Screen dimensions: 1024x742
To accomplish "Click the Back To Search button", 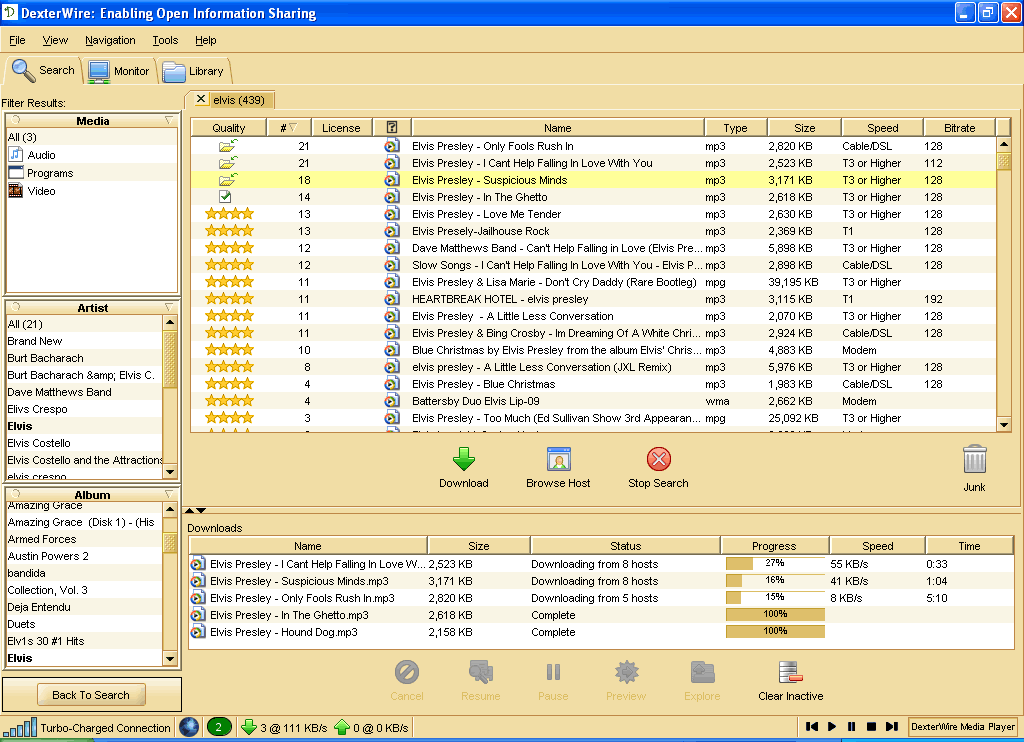I will point(91,695).
